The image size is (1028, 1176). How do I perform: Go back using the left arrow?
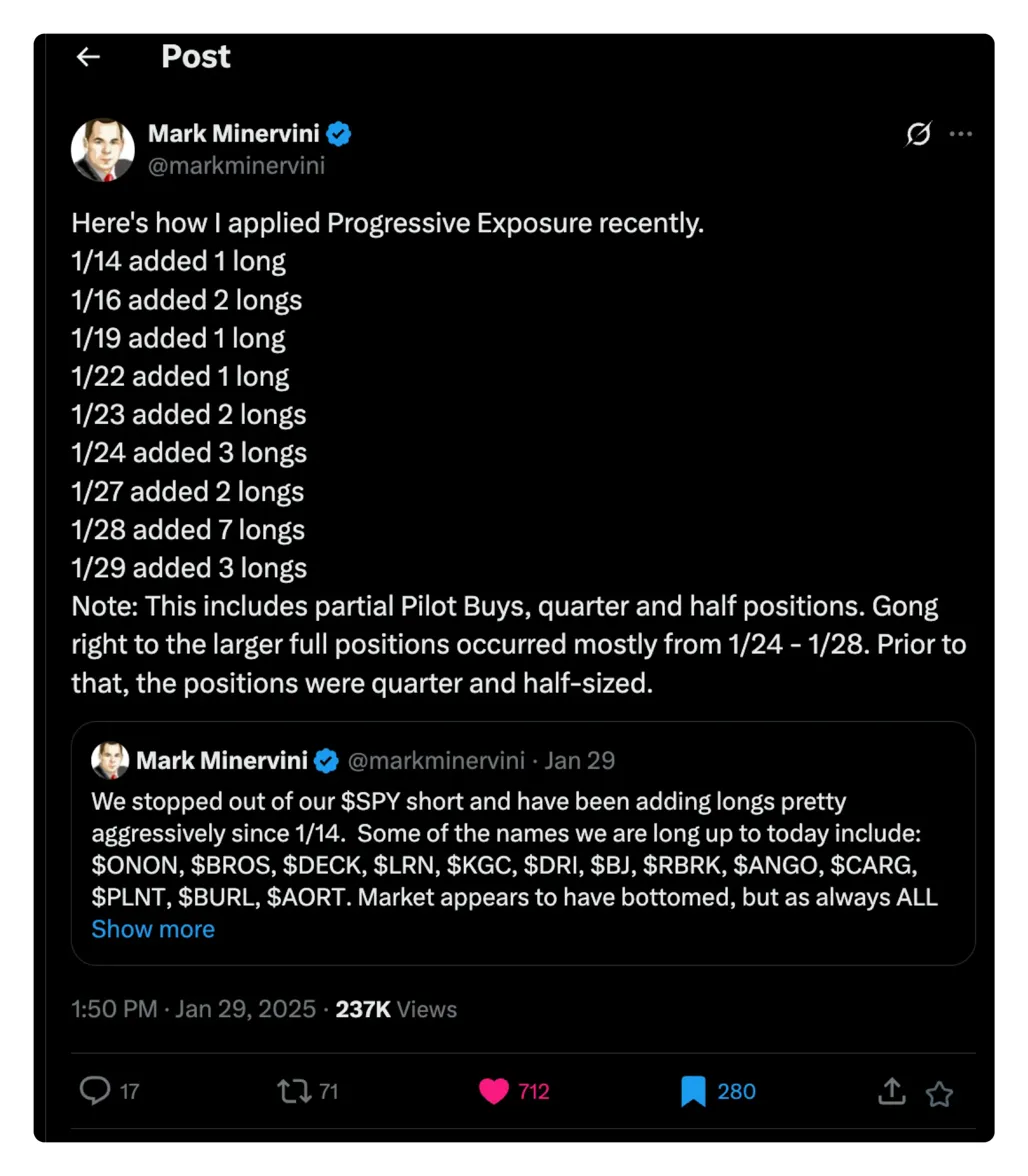pos(89,58)
